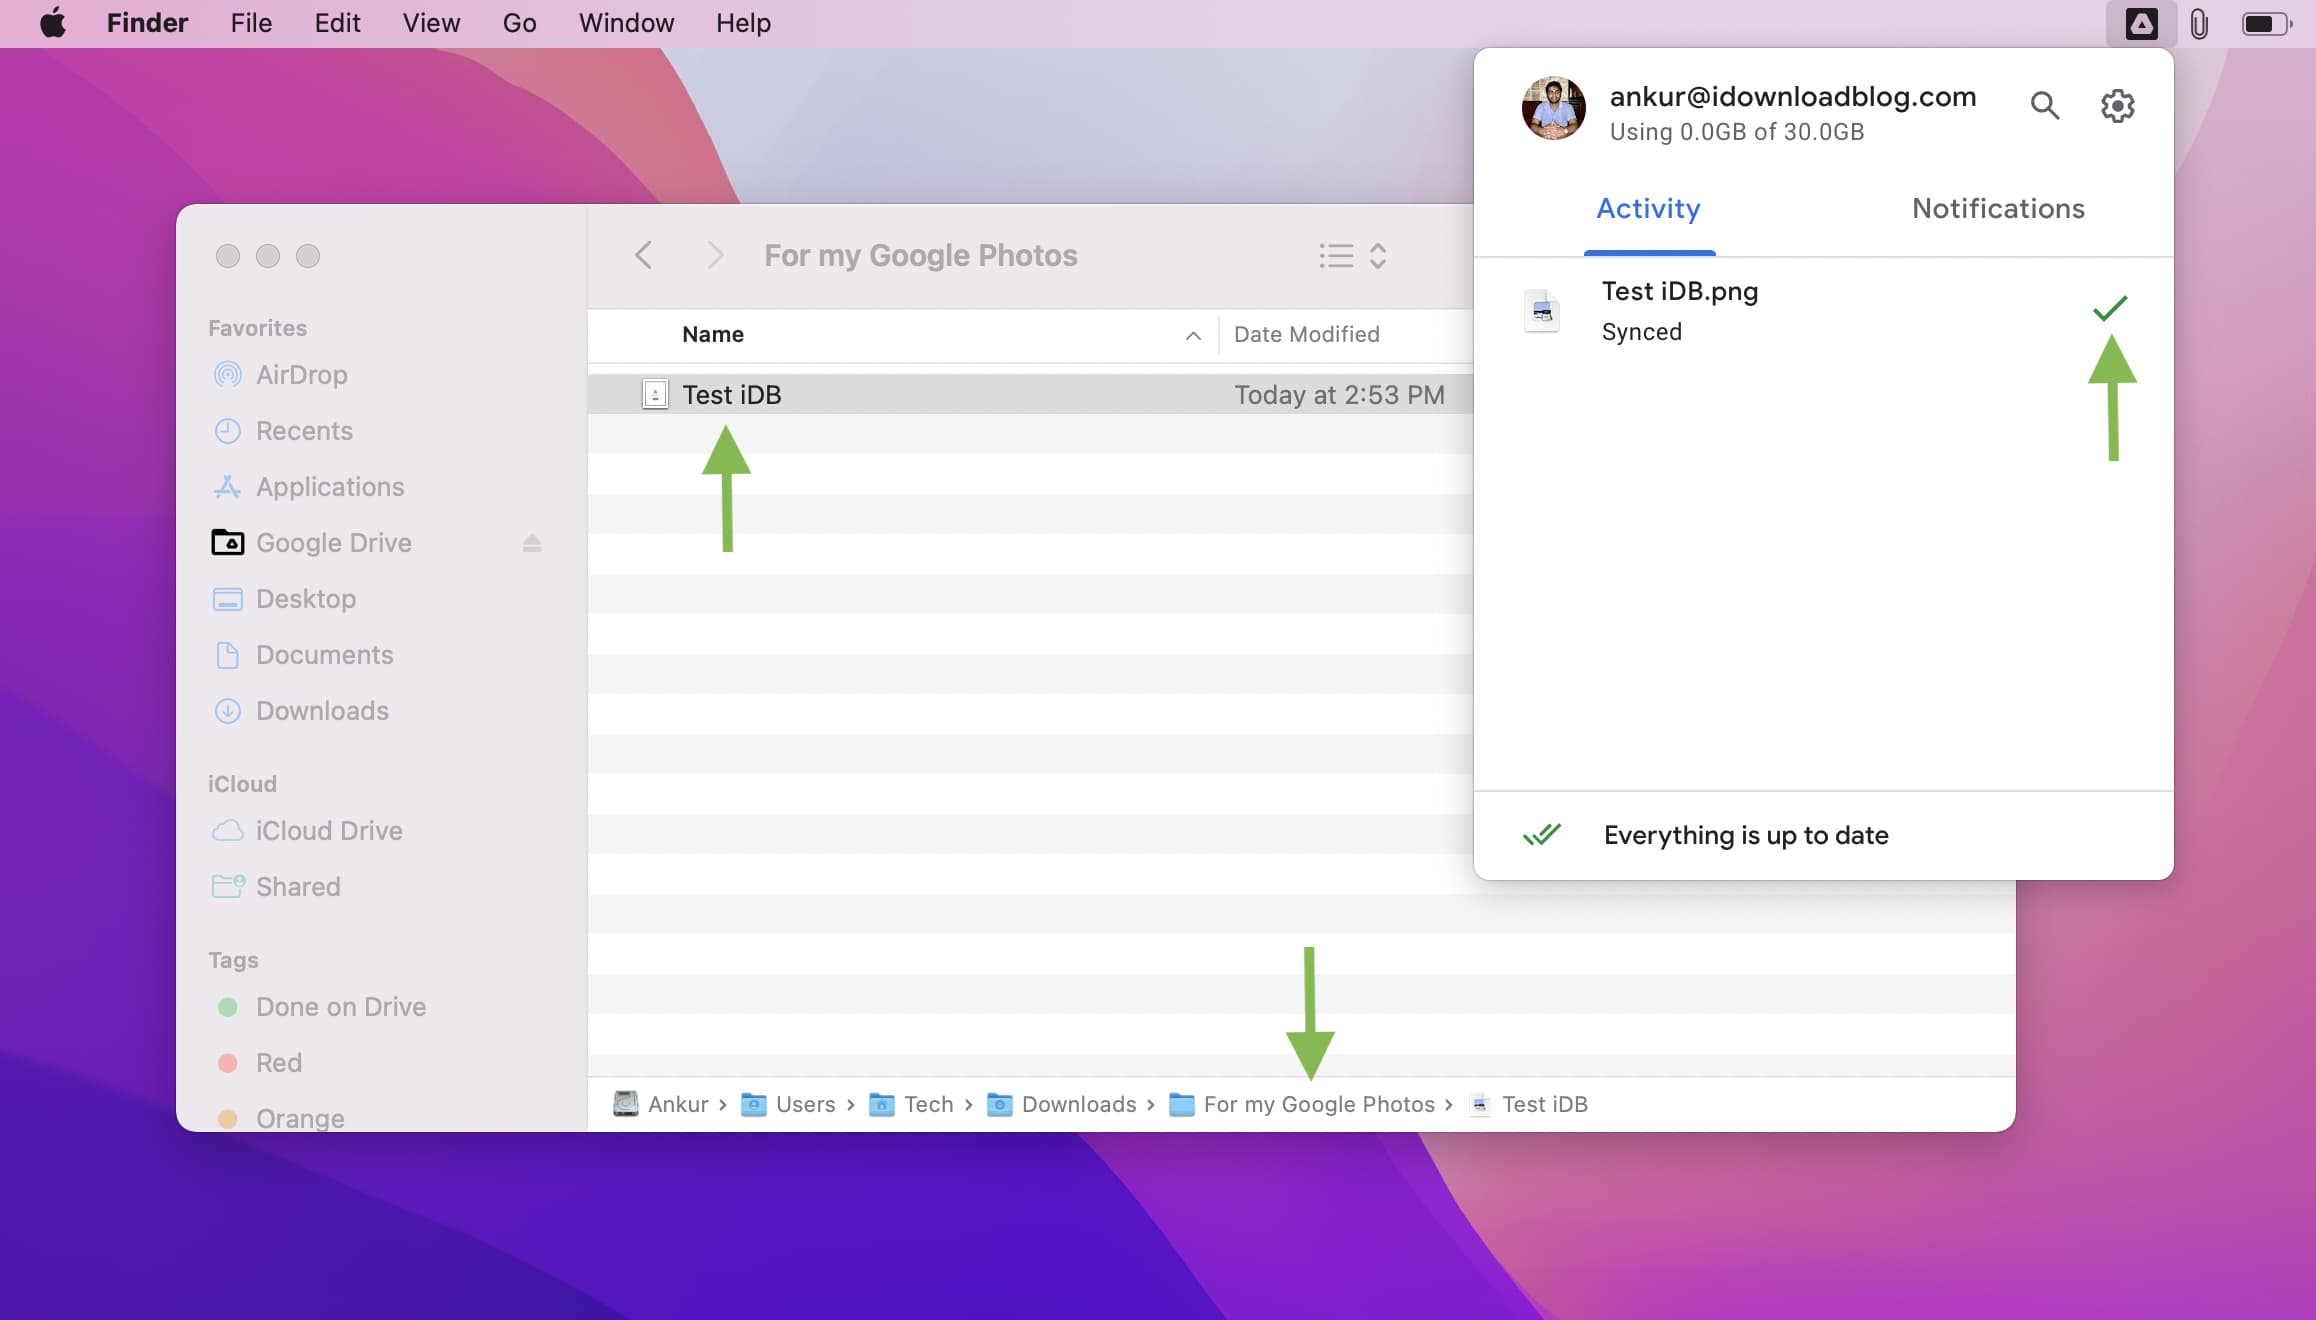The image size is (2316, 1320).
Task: Switch to the Activity tab
Action: [x=1648, y=209]
